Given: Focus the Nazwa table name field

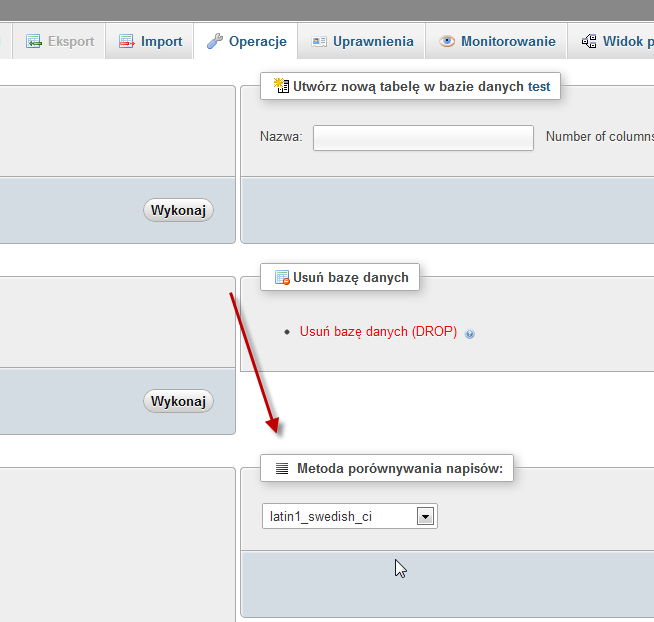Looking at the screenshot, I should click(x=423, y=137).
